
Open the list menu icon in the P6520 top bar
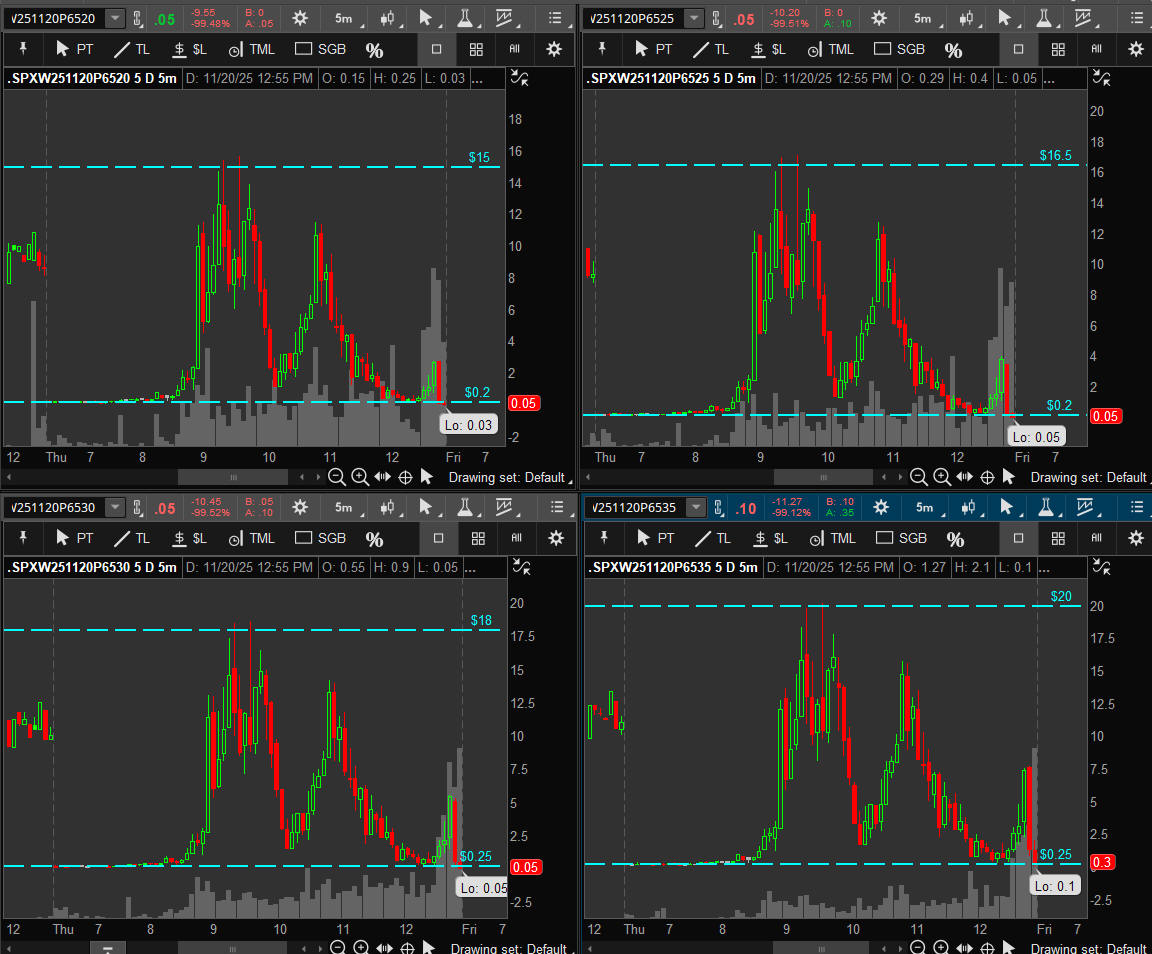(x=556, y=18)
